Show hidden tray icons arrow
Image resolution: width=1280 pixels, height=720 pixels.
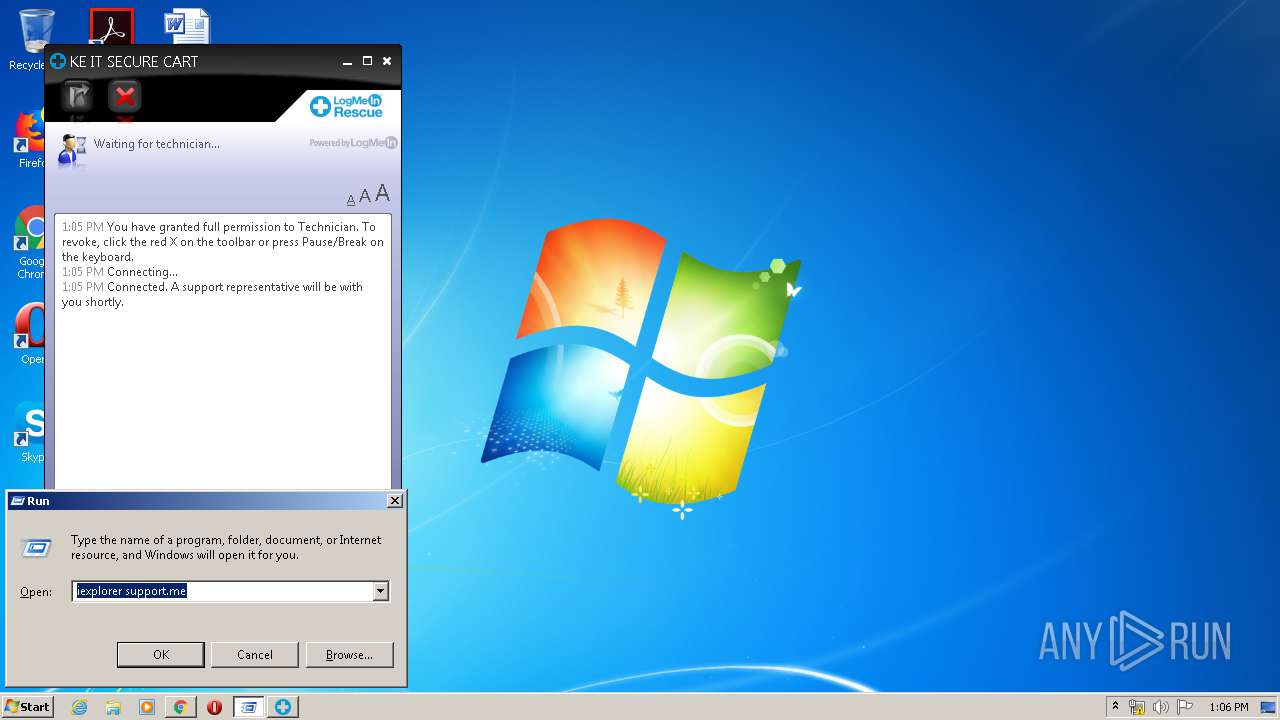pos(1115,706)
